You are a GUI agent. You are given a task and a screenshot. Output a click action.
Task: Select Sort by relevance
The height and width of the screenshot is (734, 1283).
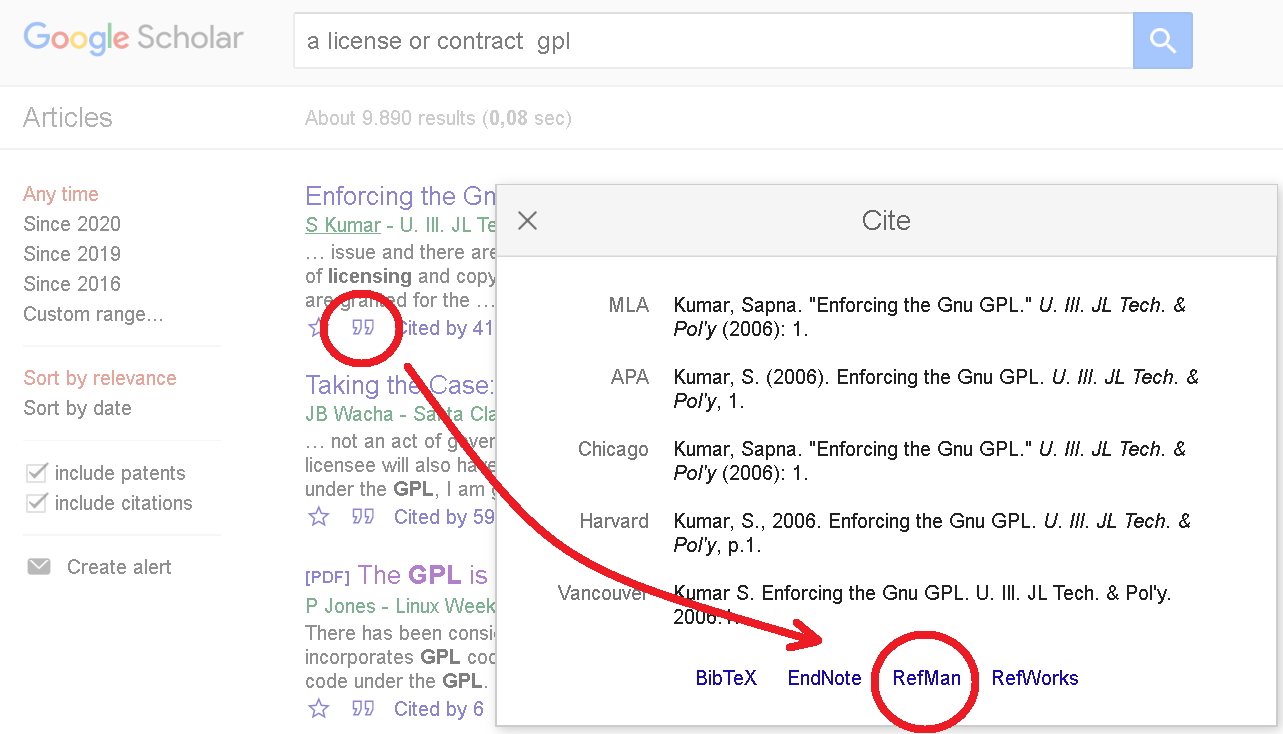tap(100, 378)
